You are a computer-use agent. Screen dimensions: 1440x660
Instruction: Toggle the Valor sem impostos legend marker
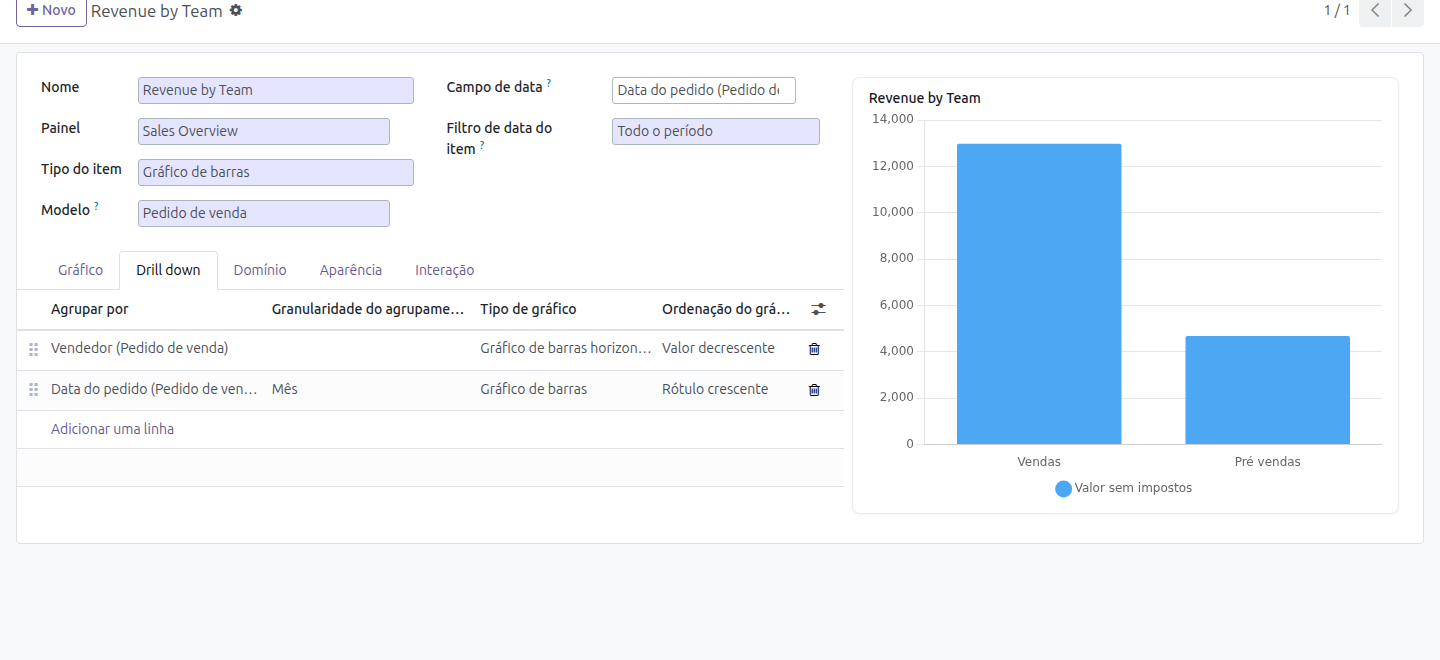click(1063, 489)
